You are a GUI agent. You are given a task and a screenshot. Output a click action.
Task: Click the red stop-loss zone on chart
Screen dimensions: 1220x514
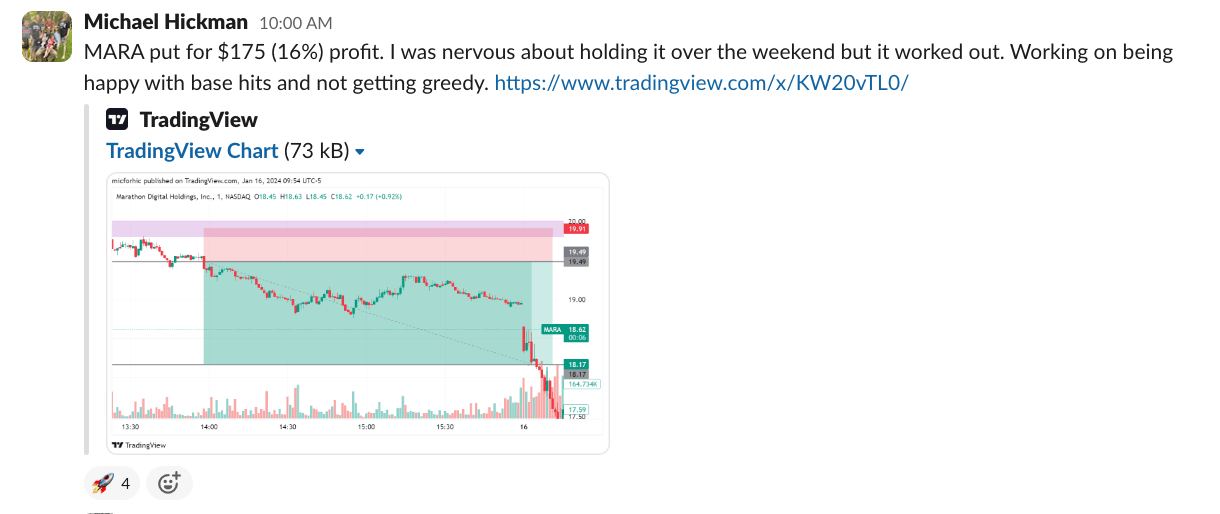pyautogui.click(x=377, y=244)
